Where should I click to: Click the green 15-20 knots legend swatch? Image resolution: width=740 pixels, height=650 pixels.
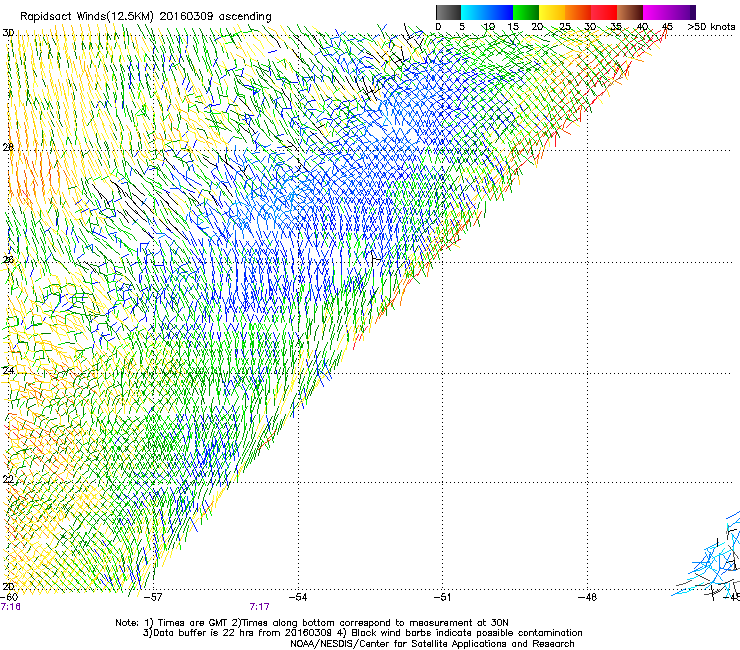click(x=526, y=12)
